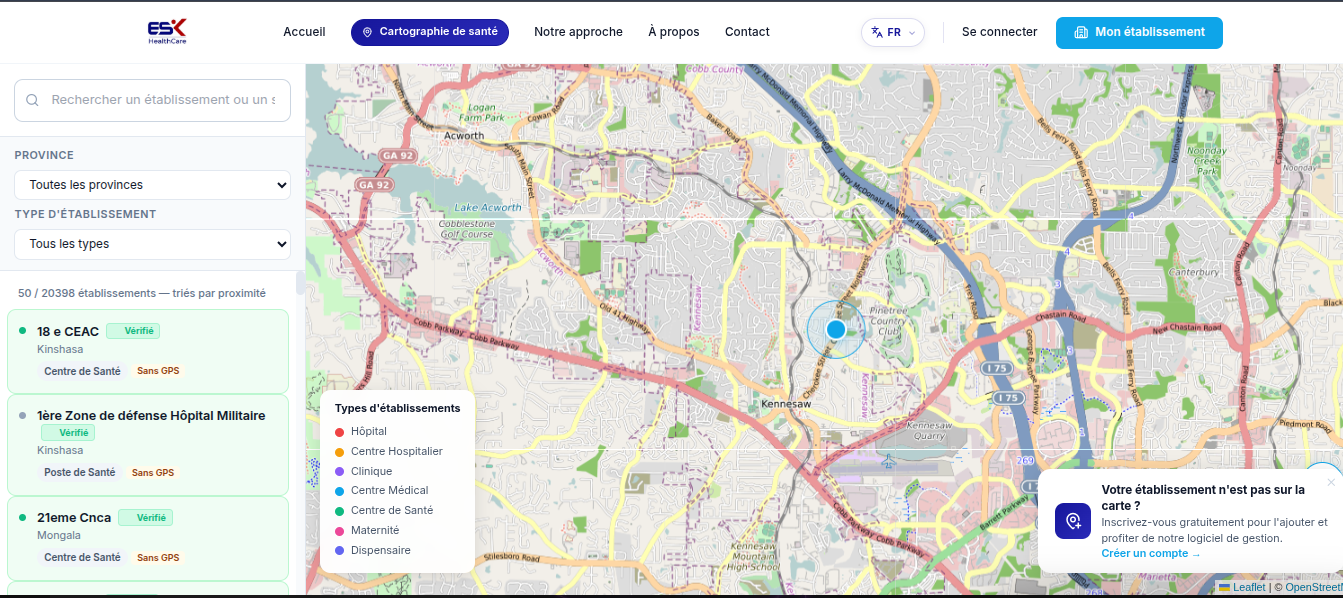Close the promo card with X
This screenshot has height=598, width=1343.
click(x=1331, y=482)
